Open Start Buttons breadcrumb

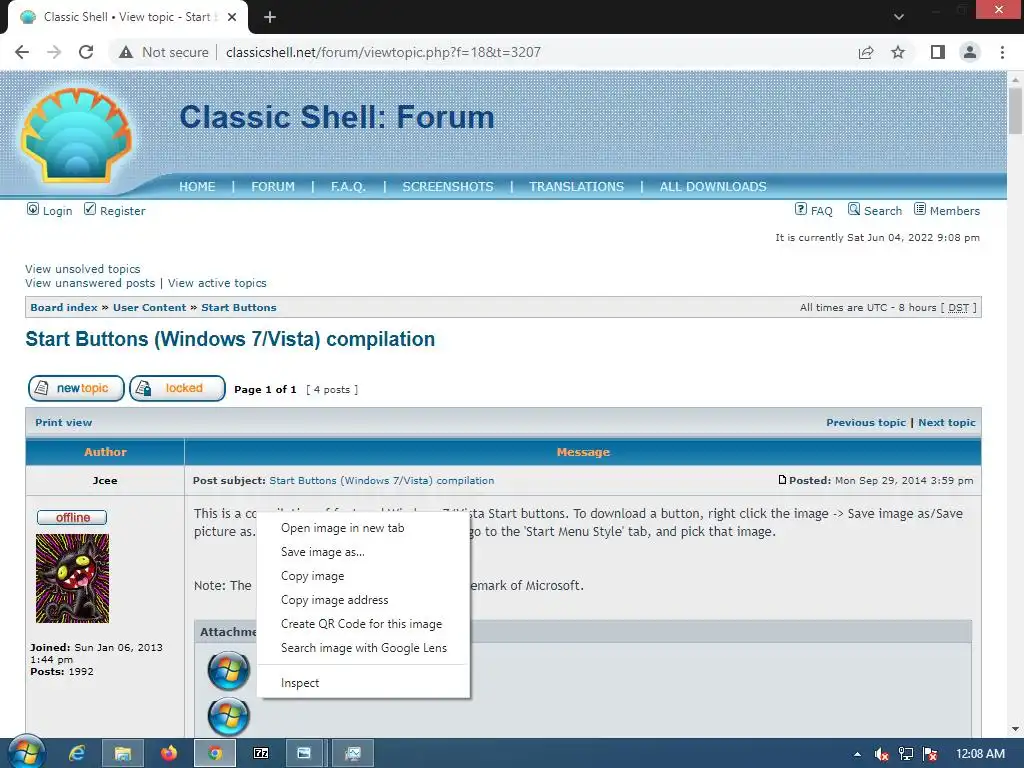tap(239, 308)
